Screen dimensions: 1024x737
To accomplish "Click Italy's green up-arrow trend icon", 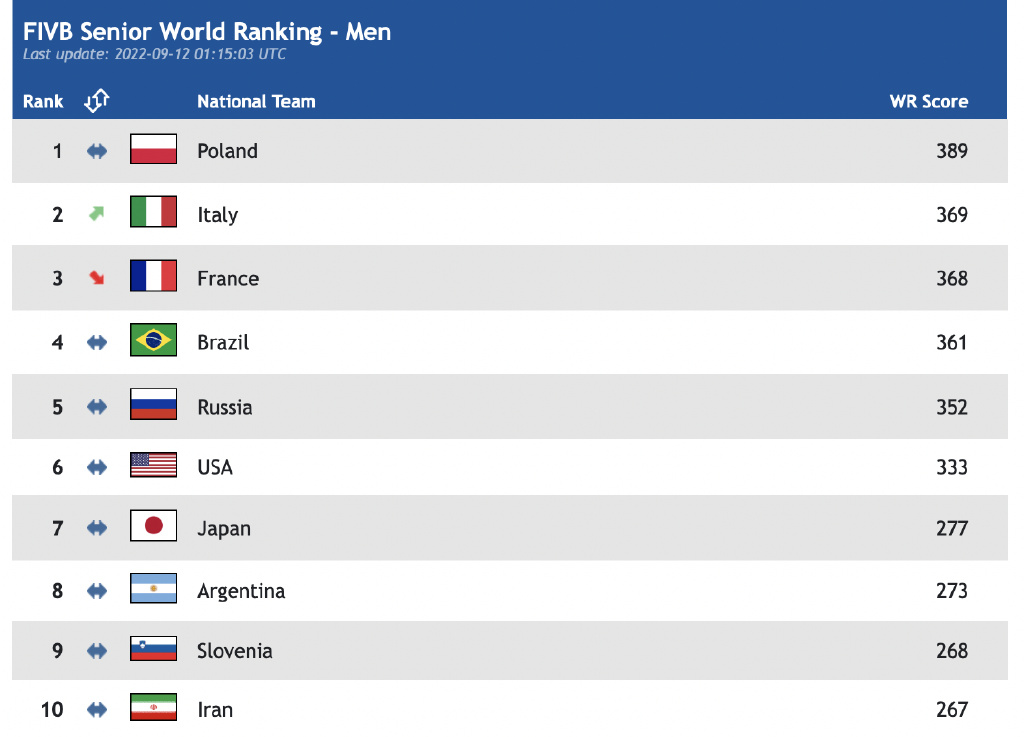I will tap(96, 214).
